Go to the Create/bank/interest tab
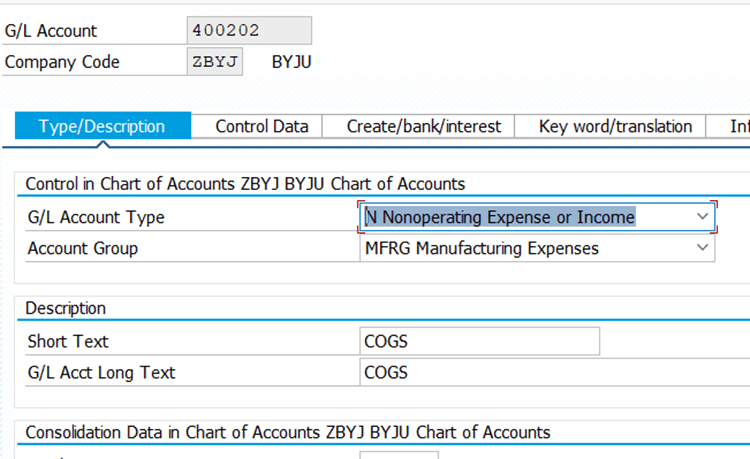750x459 pixels. [424, 126]
